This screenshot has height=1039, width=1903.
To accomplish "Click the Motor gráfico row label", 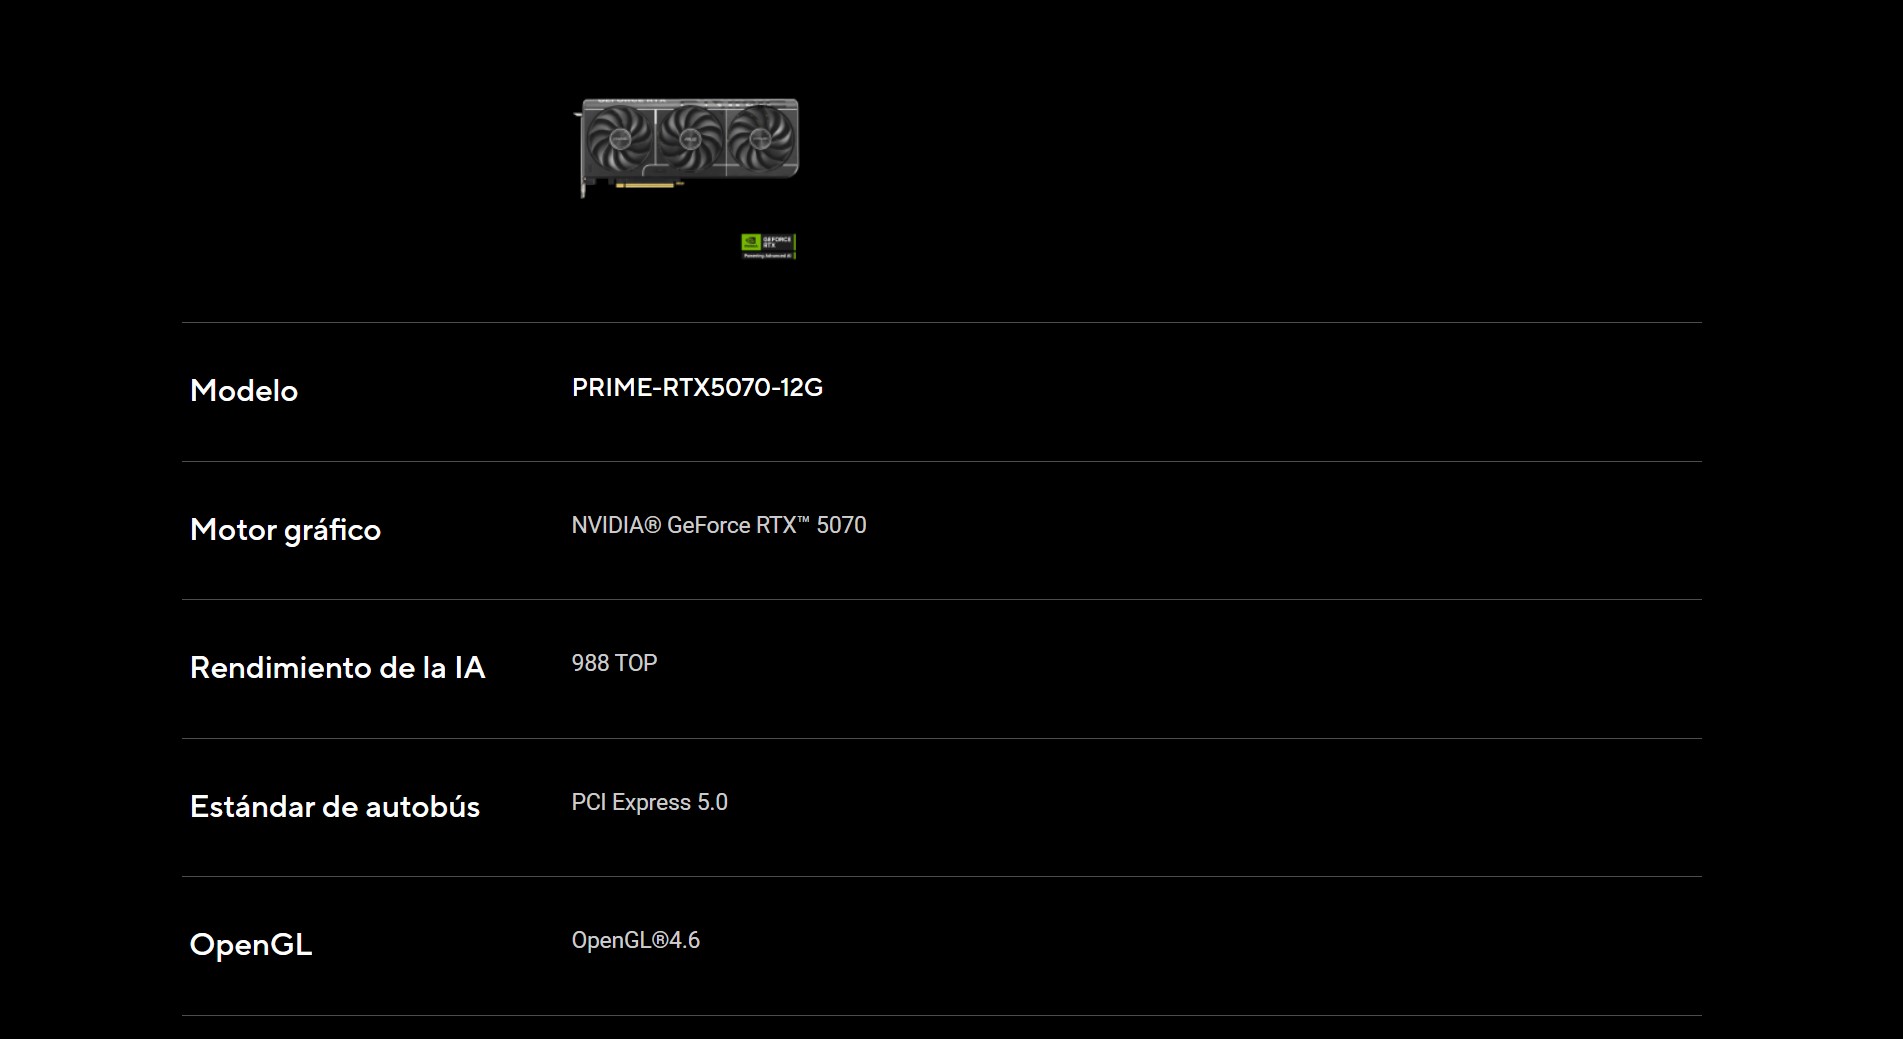I will pos(285,529).
